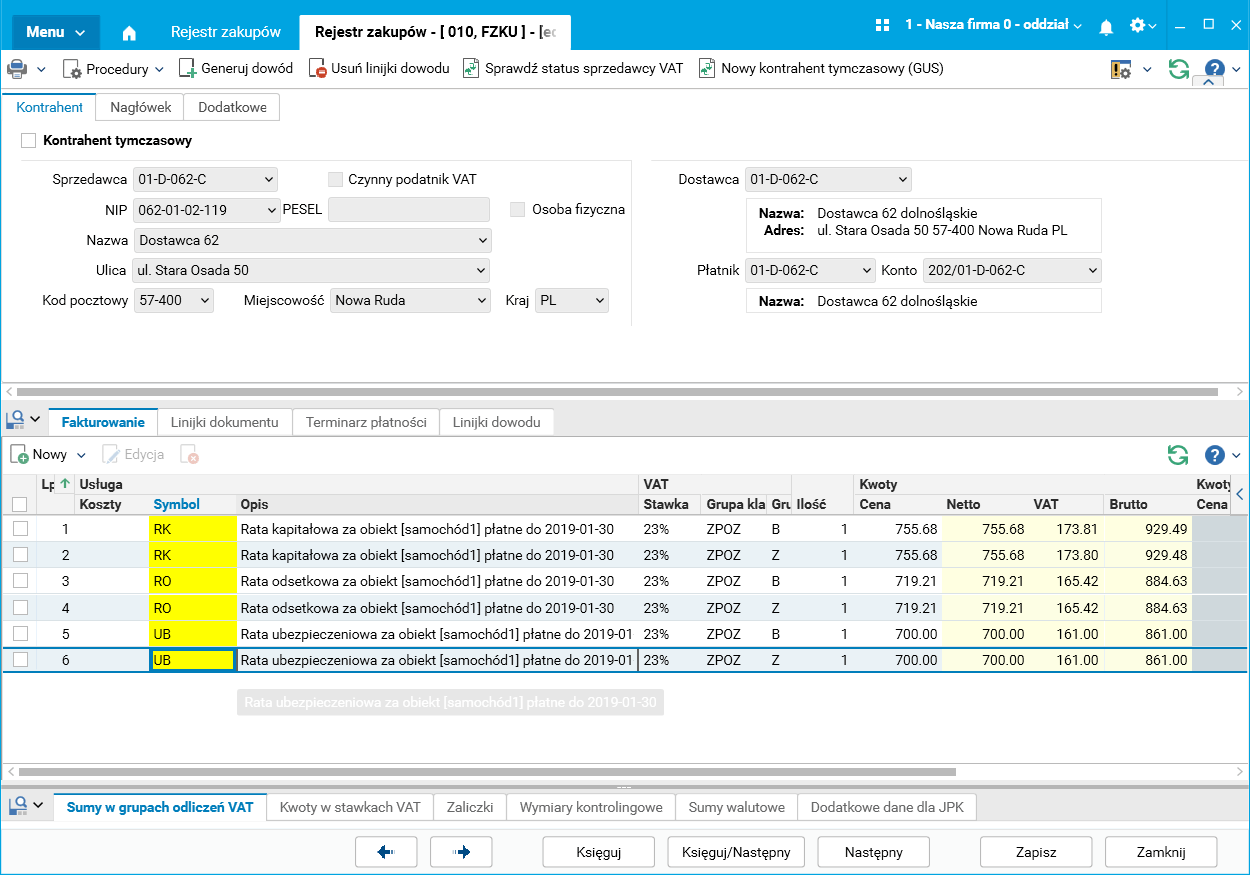Screen dimensions: 1250x875
Task: Expand the Sprzedawca dropdown
Action: coord(268,180)
